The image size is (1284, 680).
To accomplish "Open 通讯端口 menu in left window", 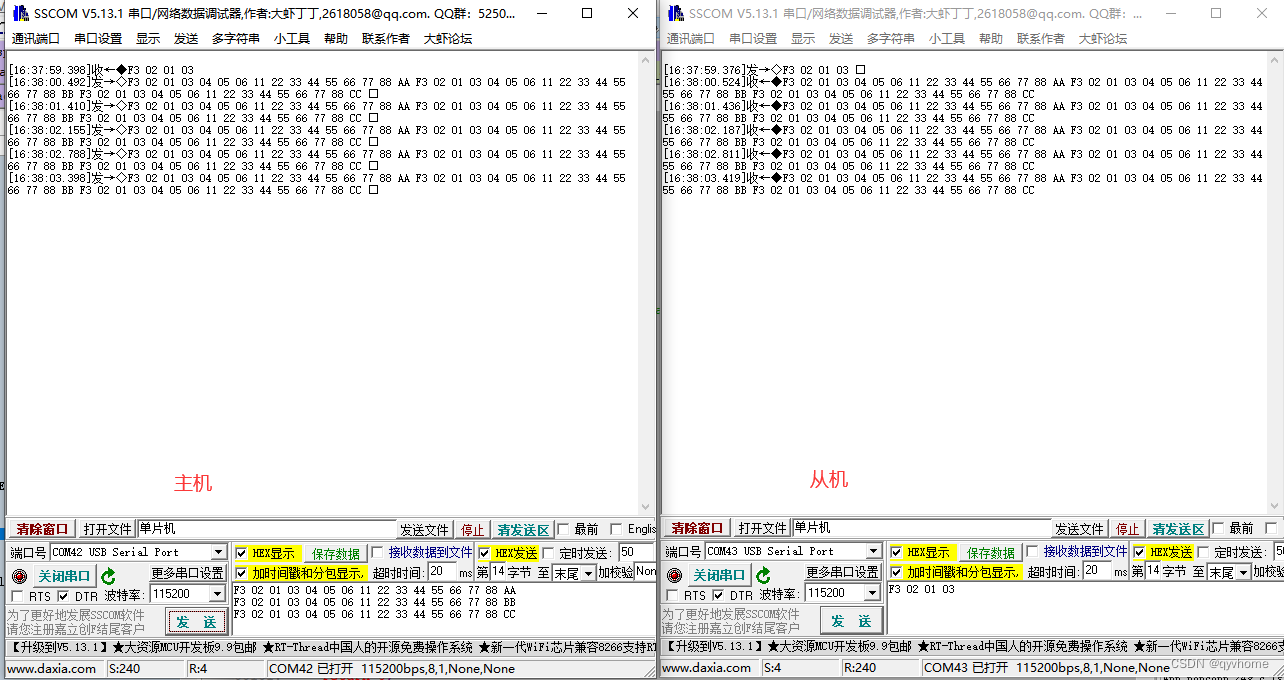I will (x=35, y=38).
